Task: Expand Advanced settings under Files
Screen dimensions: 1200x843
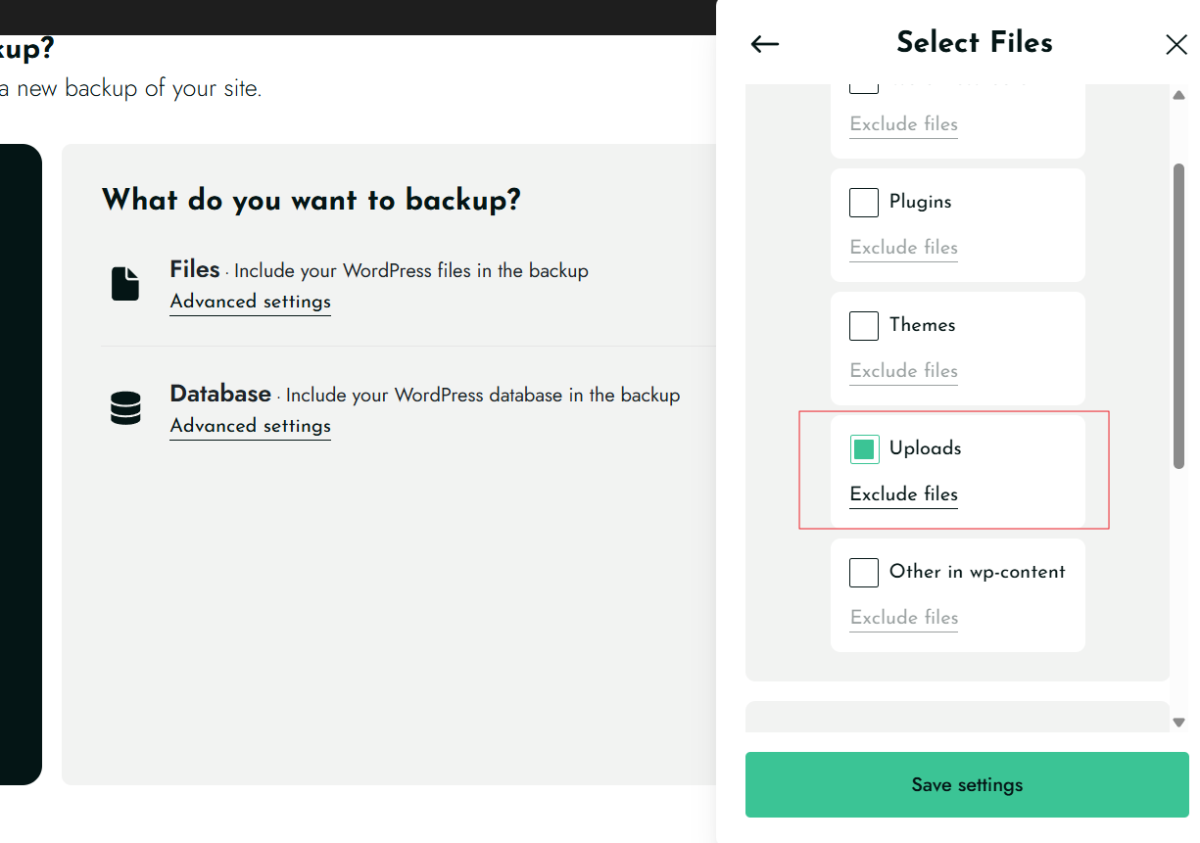Action: [250, 301]
